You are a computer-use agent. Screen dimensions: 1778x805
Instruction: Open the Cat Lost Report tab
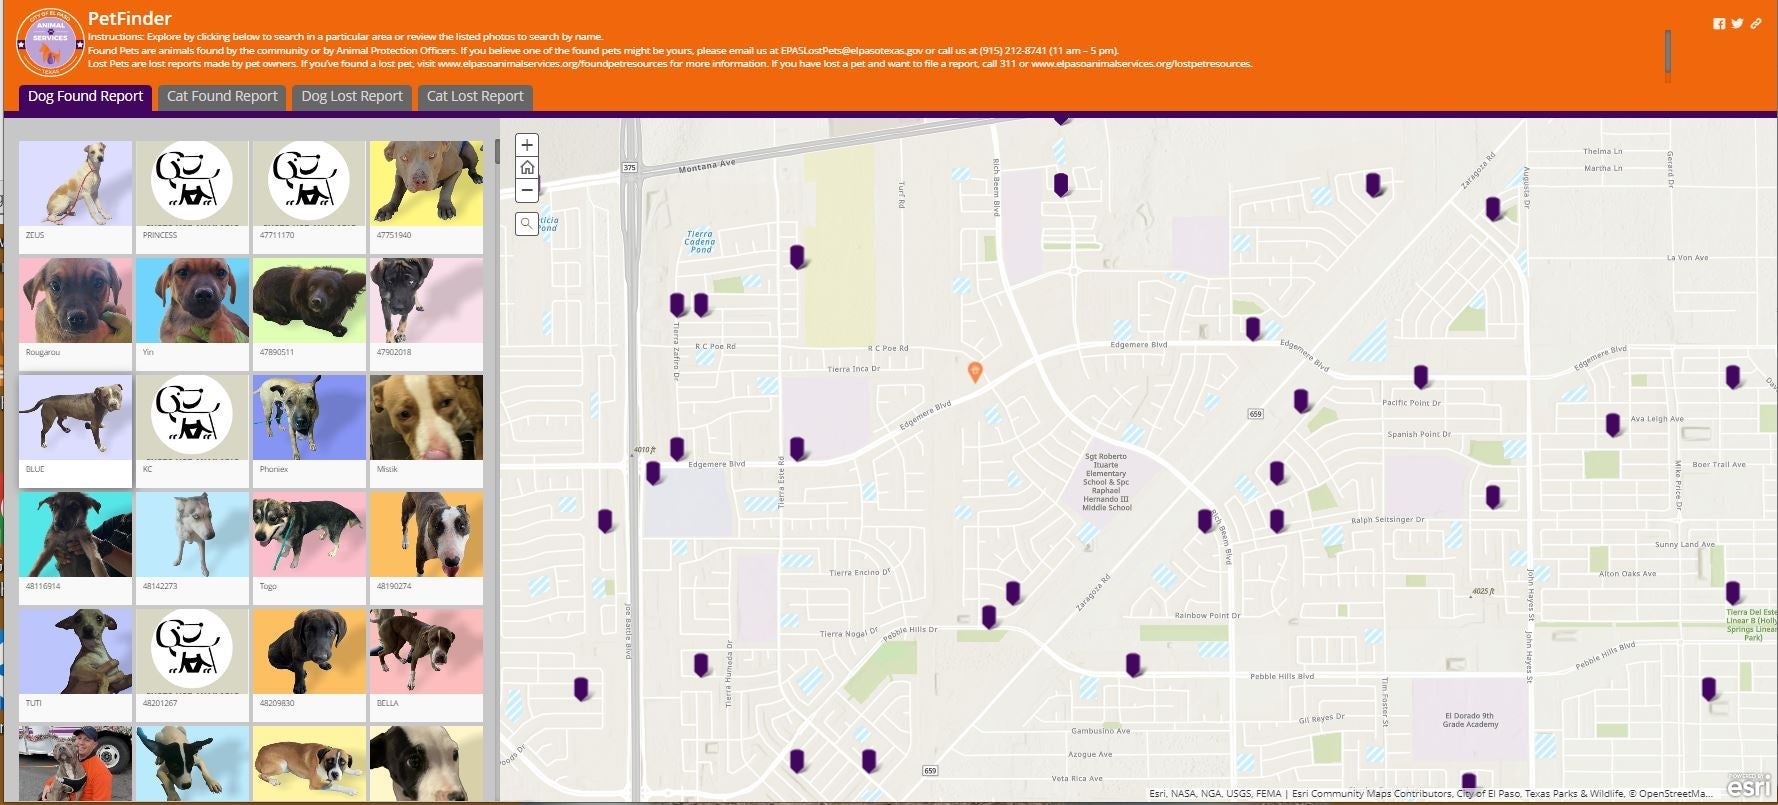(x=475, y=97)
